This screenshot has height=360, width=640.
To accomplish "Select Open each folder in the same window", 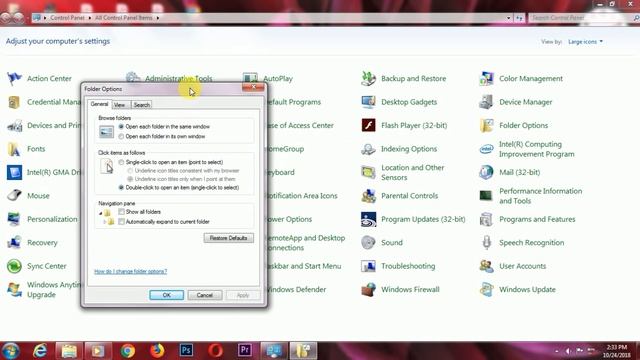I will coord(121,127).
